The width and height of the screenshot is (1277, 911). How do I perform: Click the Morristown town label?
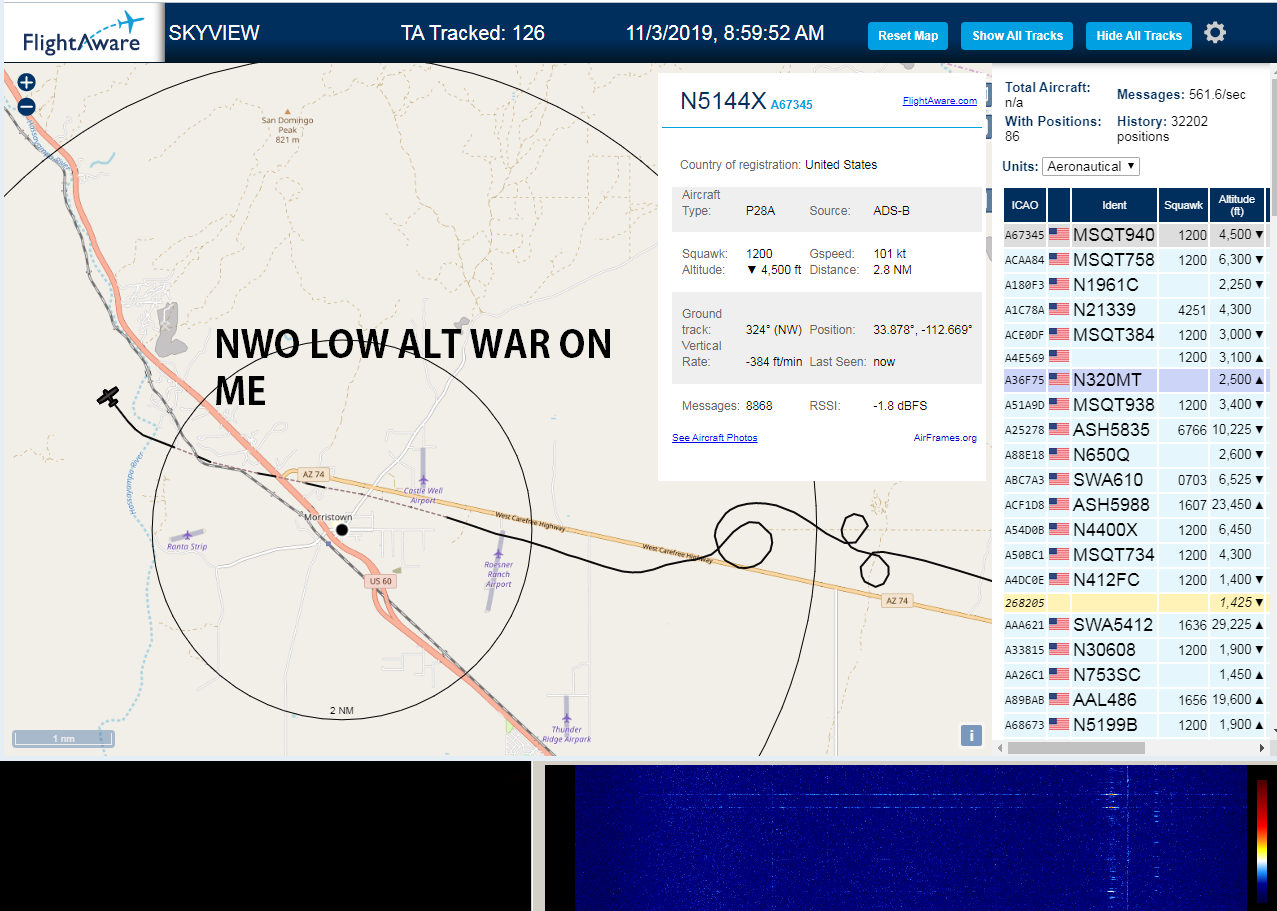click(328, 517)
